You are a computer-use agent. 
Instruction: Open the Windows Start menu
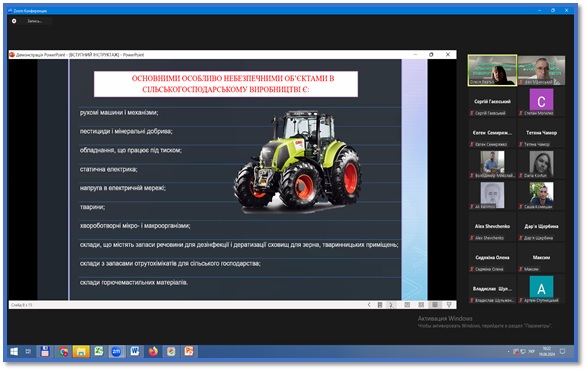pyautogui.click(x=14, y=352)
